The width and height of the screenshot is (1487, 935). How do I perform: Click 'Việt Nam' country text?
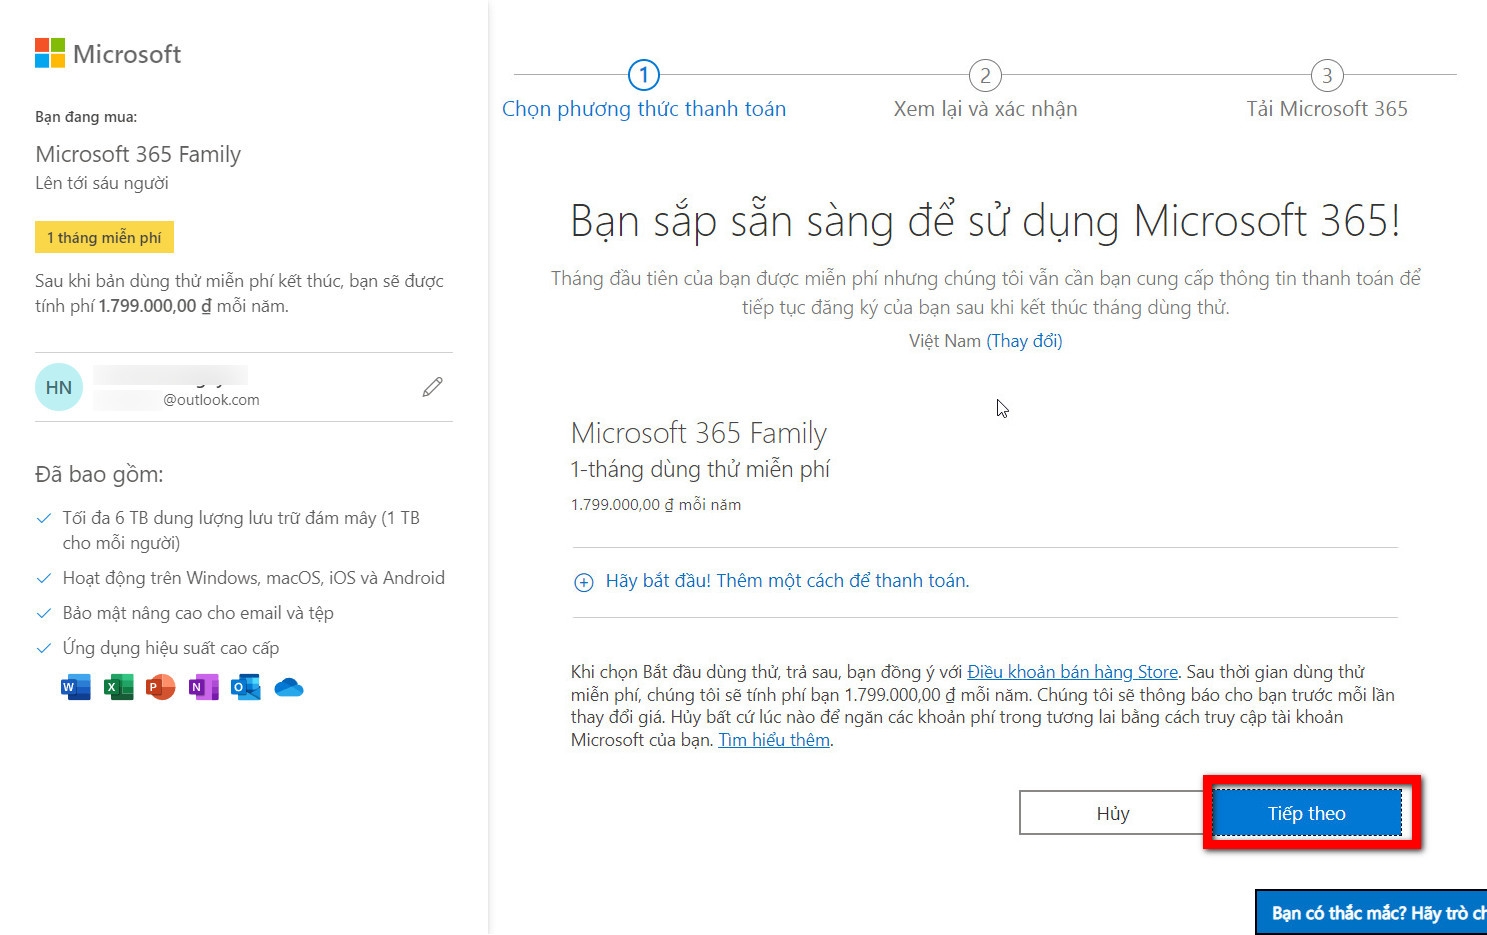point(945,341)
